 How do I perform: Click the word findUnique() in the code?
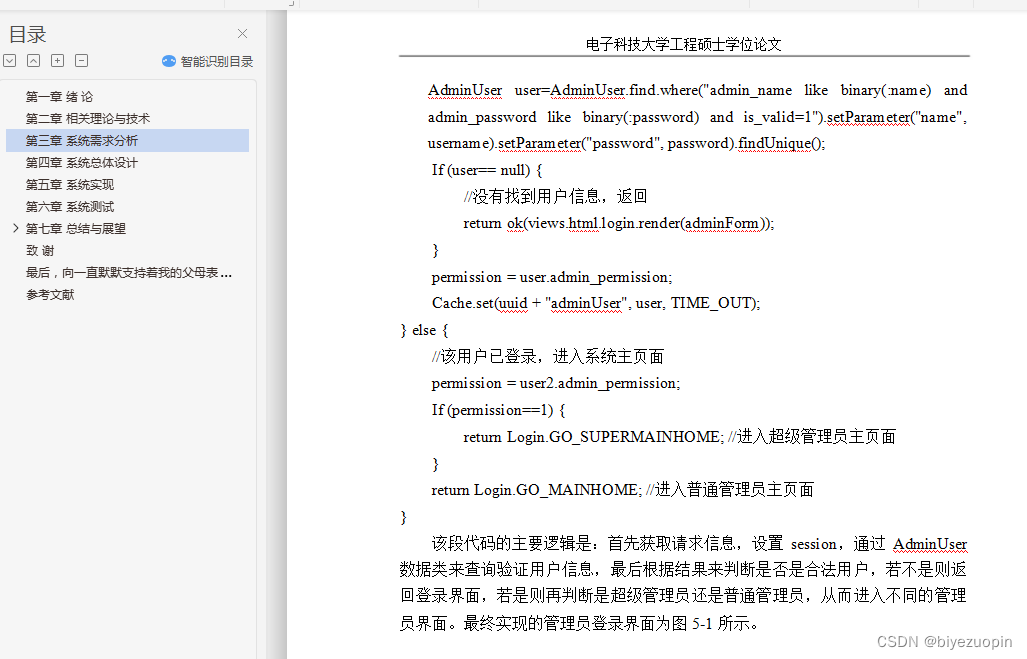(781, 143)
